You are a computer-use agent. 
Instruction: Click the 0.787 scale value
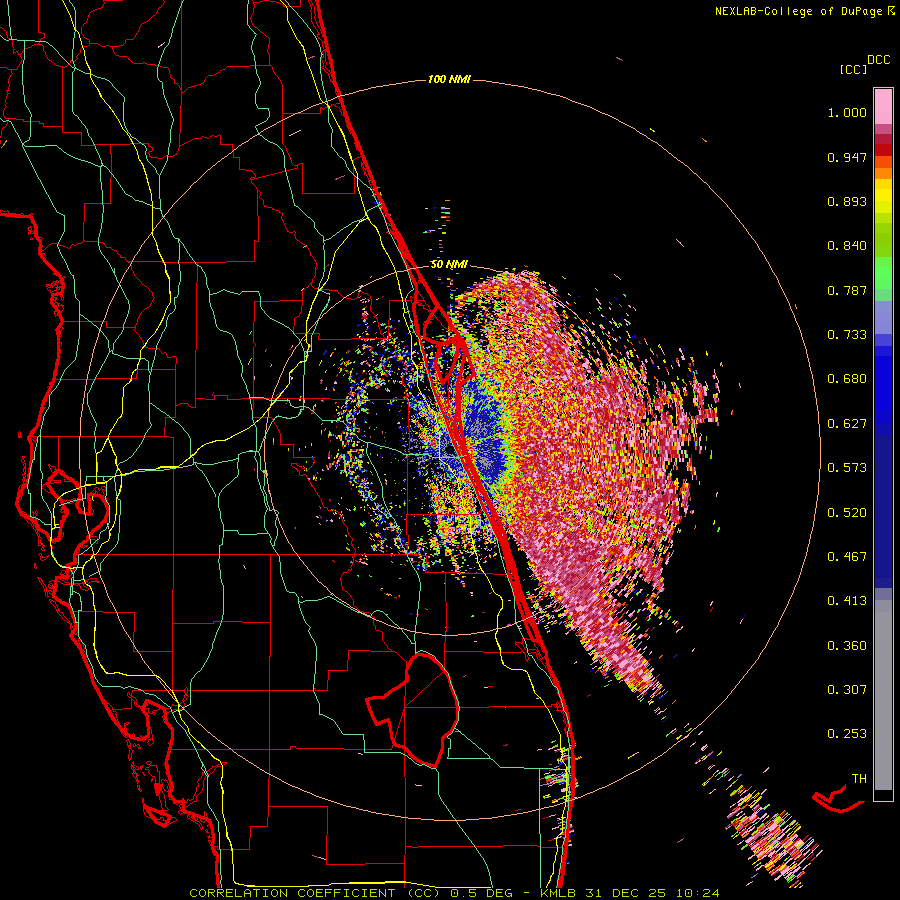tap(847, 290)
